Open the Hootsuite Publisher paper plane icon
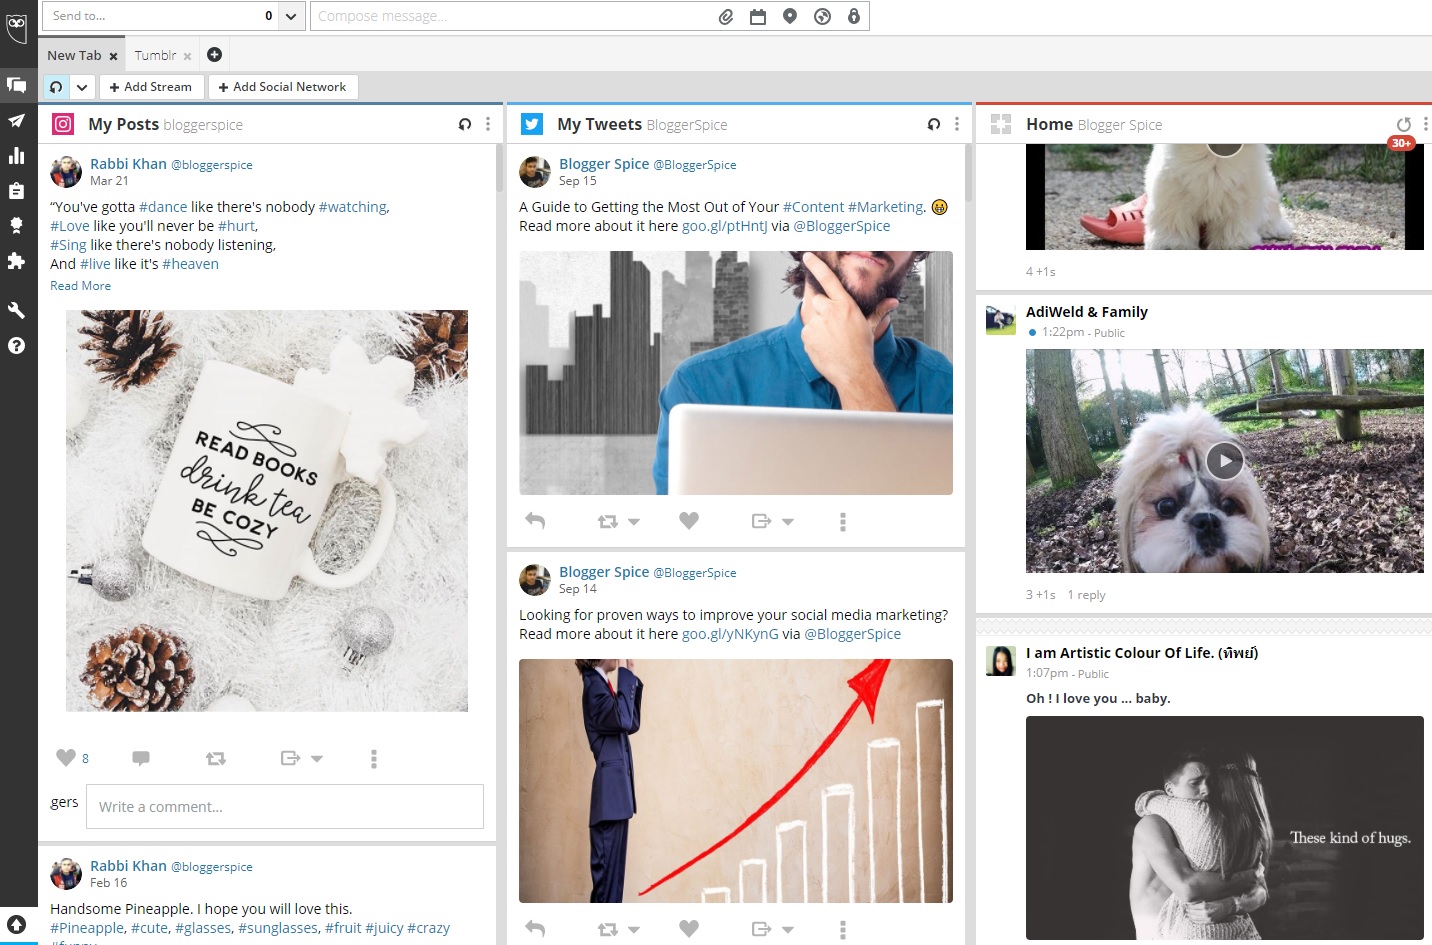 [17, 120]
